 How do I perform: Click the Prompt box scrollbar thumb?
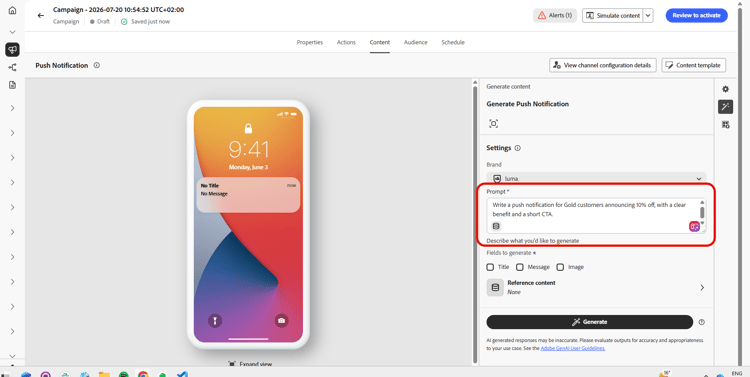tap(702, 212)
